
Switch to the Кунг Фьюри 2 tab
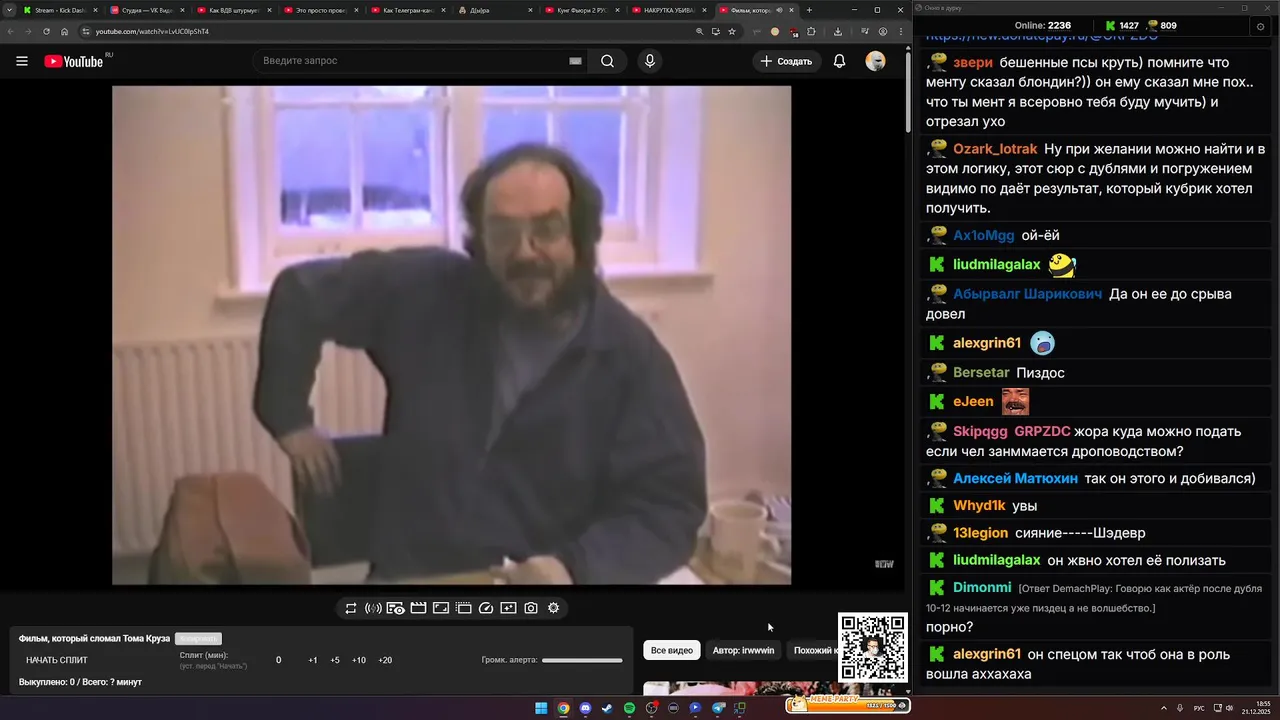click(x=581, y=10)
